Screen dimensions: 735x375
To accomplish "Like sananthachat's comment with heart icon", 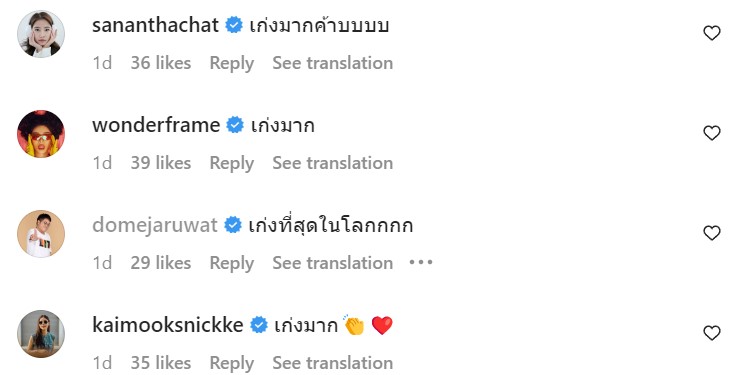I will coord(712,33).
